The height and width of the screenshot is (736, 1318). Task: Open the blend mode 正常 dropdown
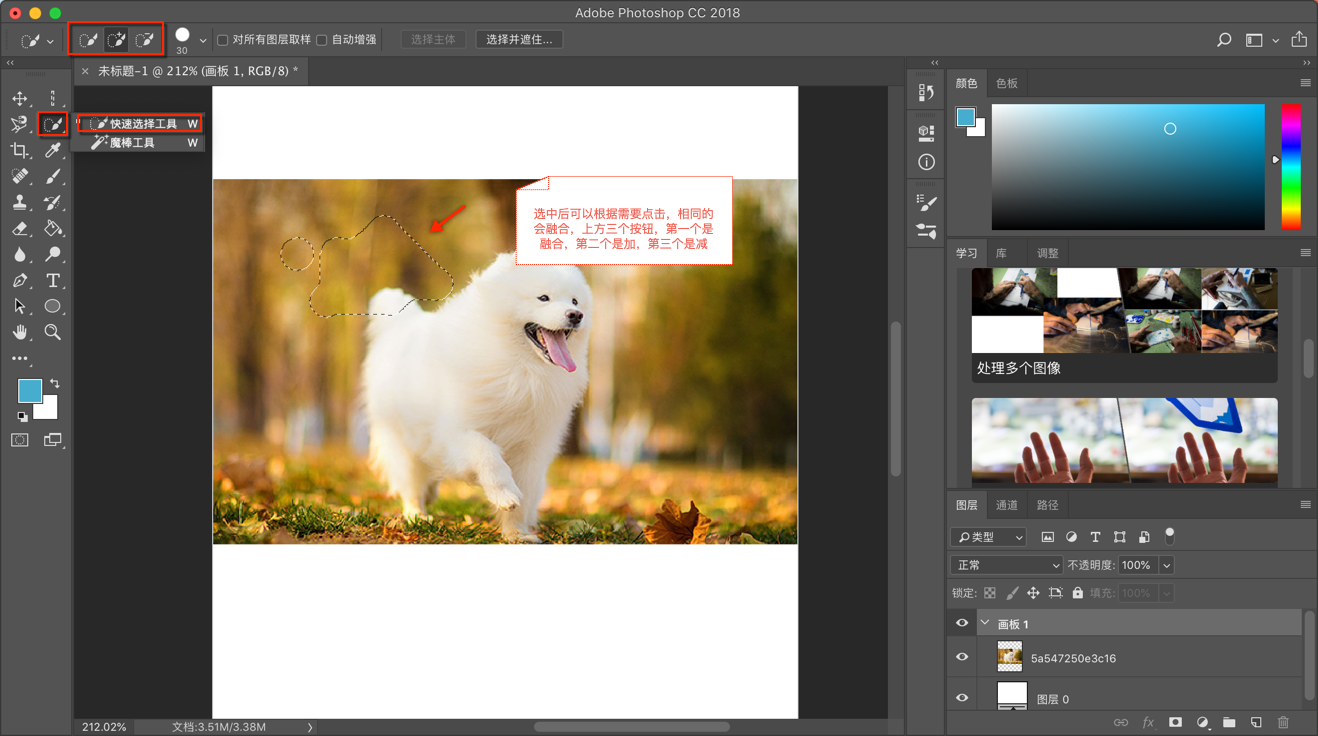(1007, 565)
